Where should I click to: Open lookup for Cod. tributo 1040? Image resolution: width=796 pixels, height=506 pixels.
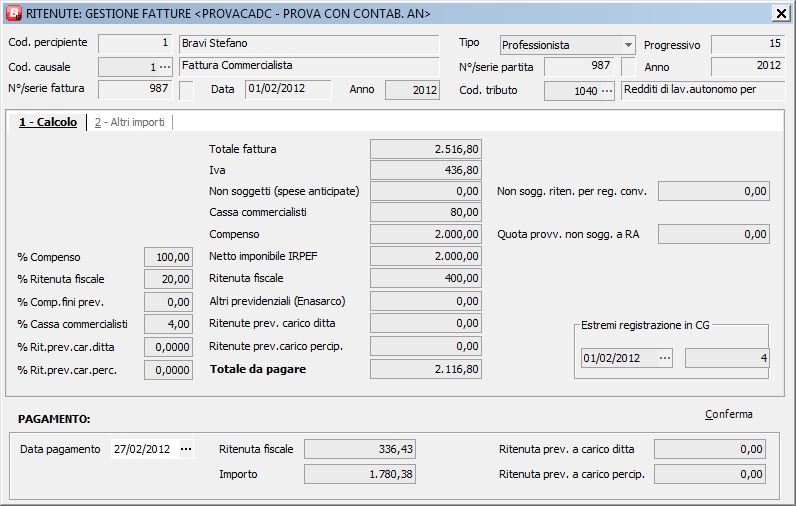pyautogui.click(x=606, y=91)
